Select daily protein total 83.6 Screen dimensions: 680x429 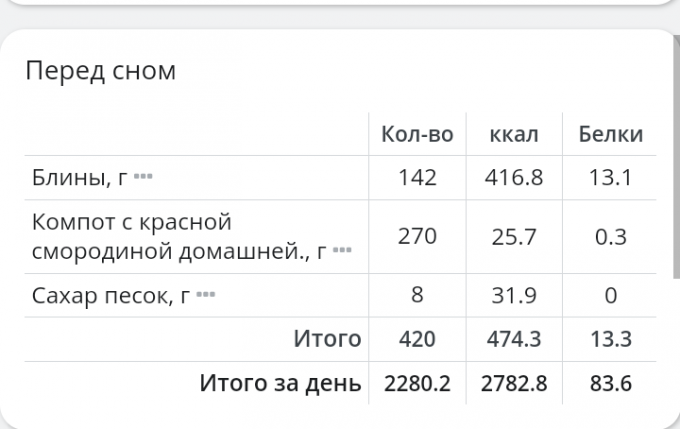point(611,383)
